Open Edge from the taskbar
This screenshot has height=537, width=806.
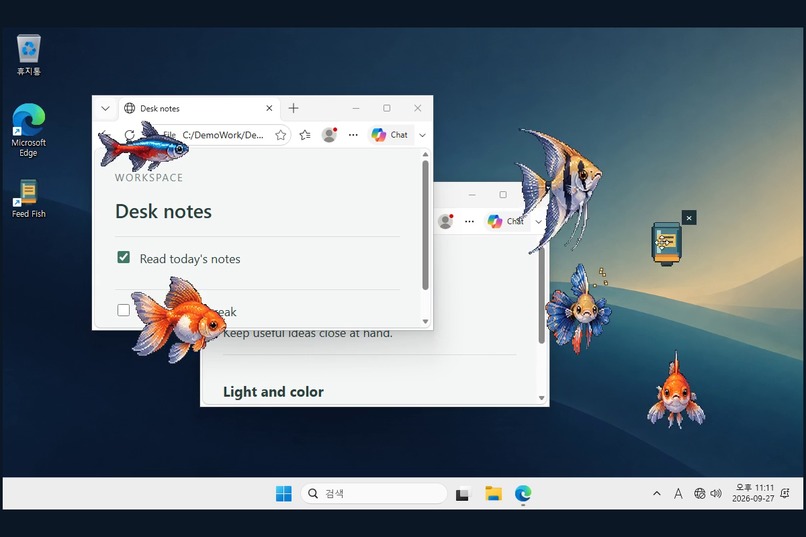coord(523,493)
